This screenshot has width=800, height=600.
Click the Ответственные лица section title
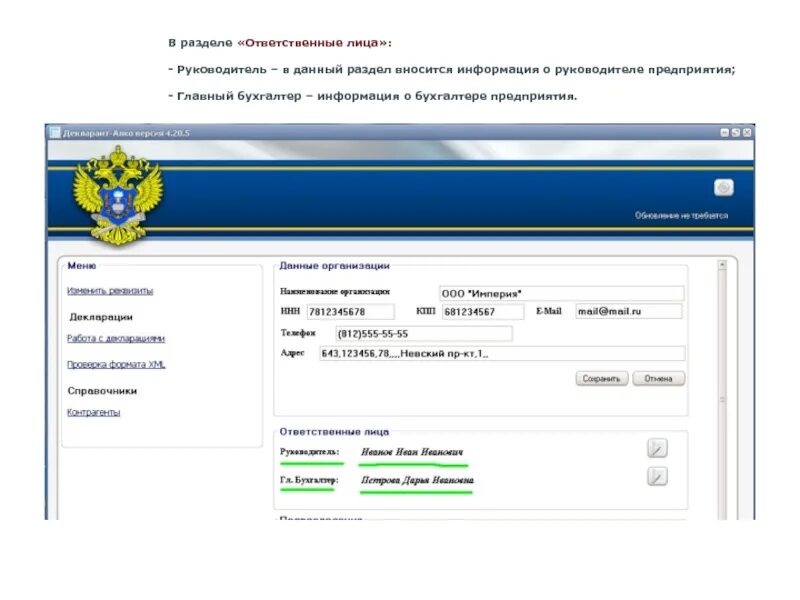click(334, 432)
